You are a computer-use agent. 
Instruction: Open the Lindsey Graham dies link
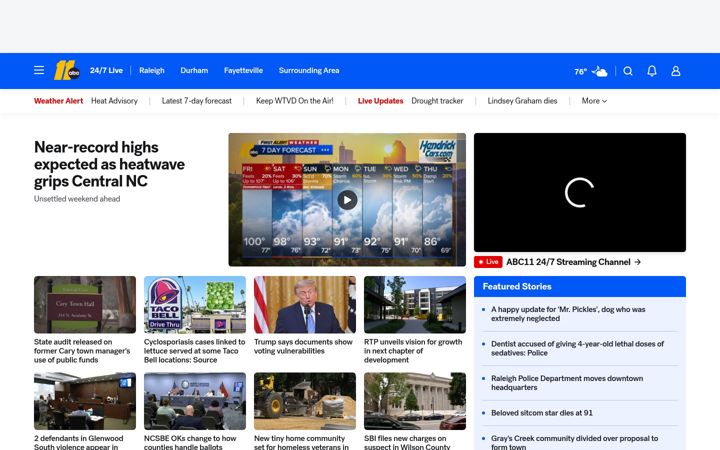tap(522, 101)
